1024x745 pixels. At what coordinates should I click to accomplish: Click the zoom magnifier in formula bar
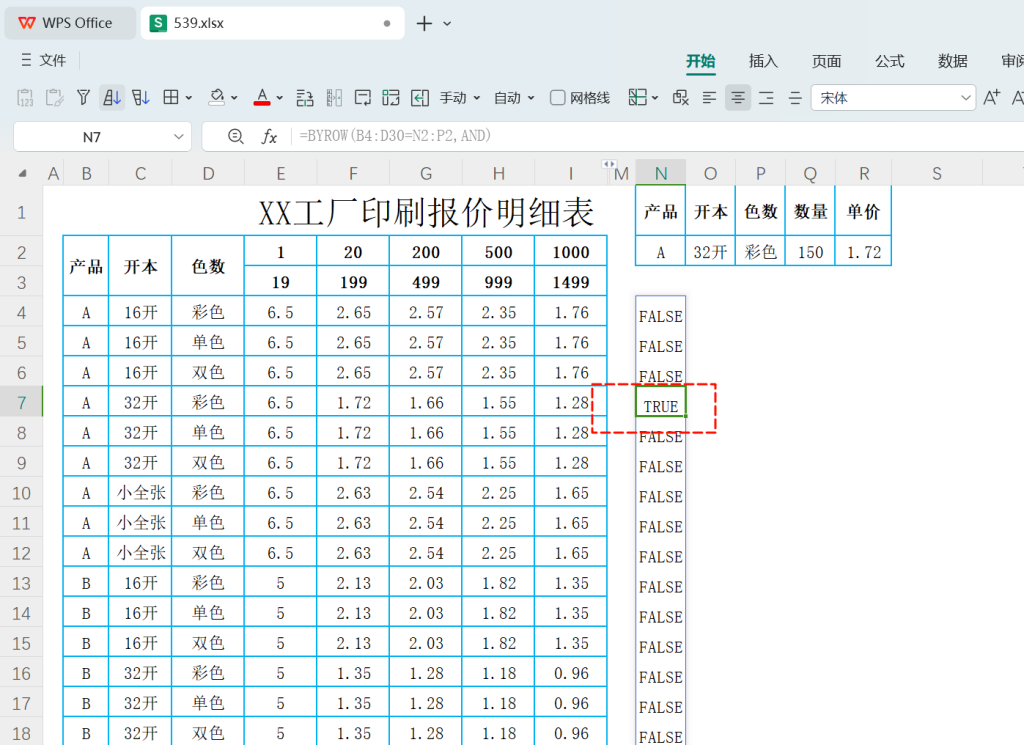coord(236,136)
